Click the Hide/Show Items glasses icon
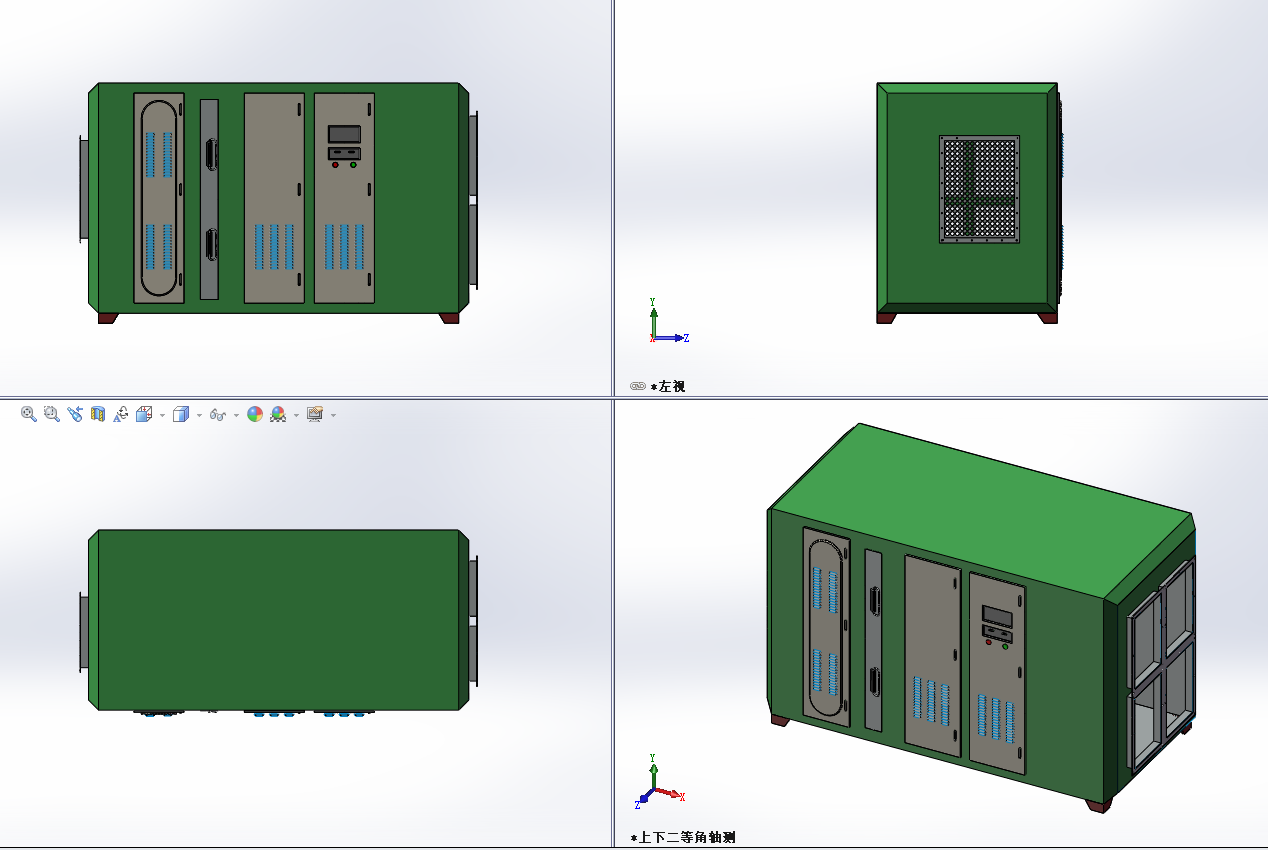 (x=217, y=414)
